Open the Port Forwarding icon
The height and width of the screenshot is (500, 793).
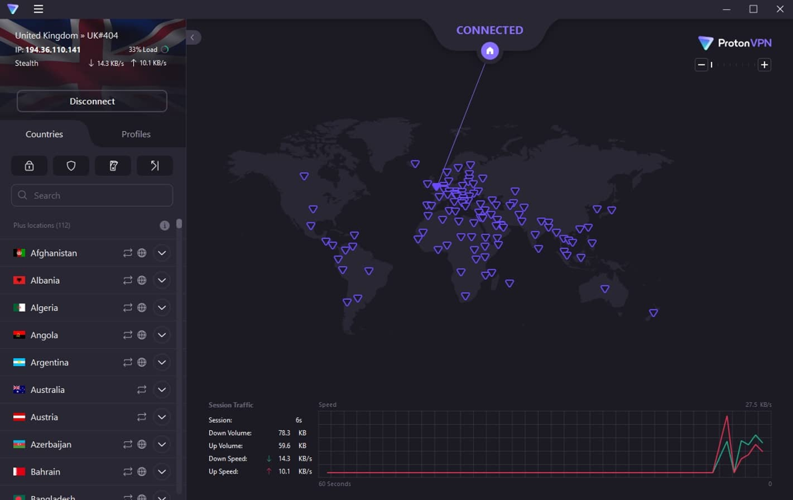pyautogui.click(x=155, y=166)
